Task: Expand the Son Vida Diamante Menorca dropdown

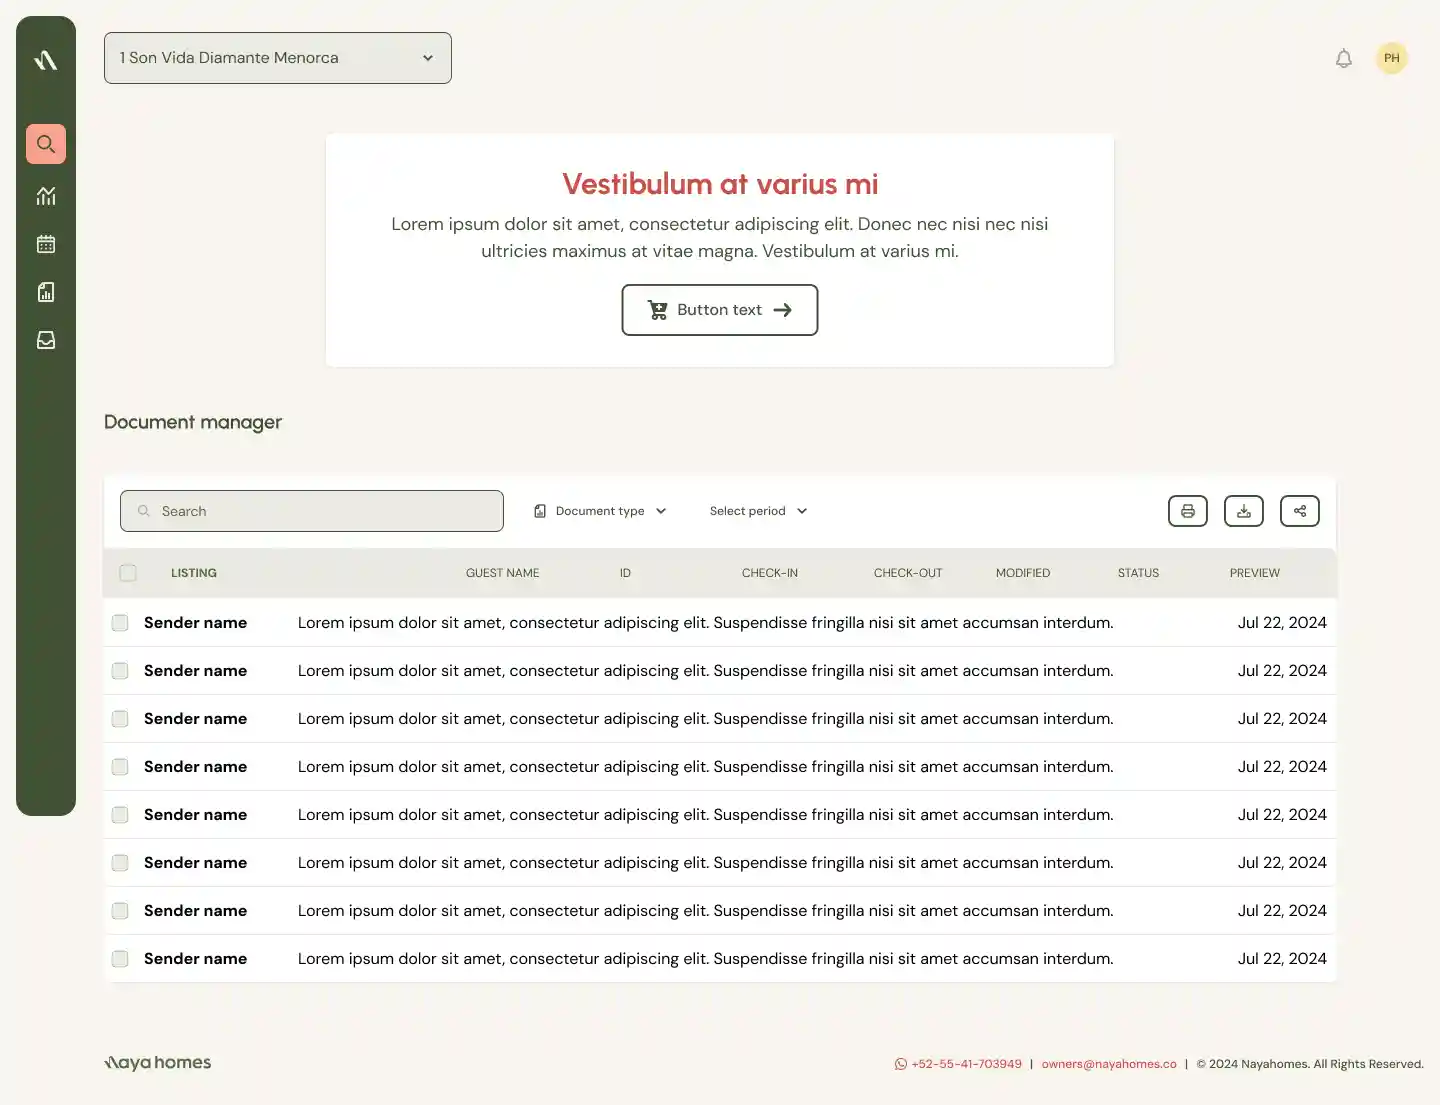Action: click(x=278, y=58)
